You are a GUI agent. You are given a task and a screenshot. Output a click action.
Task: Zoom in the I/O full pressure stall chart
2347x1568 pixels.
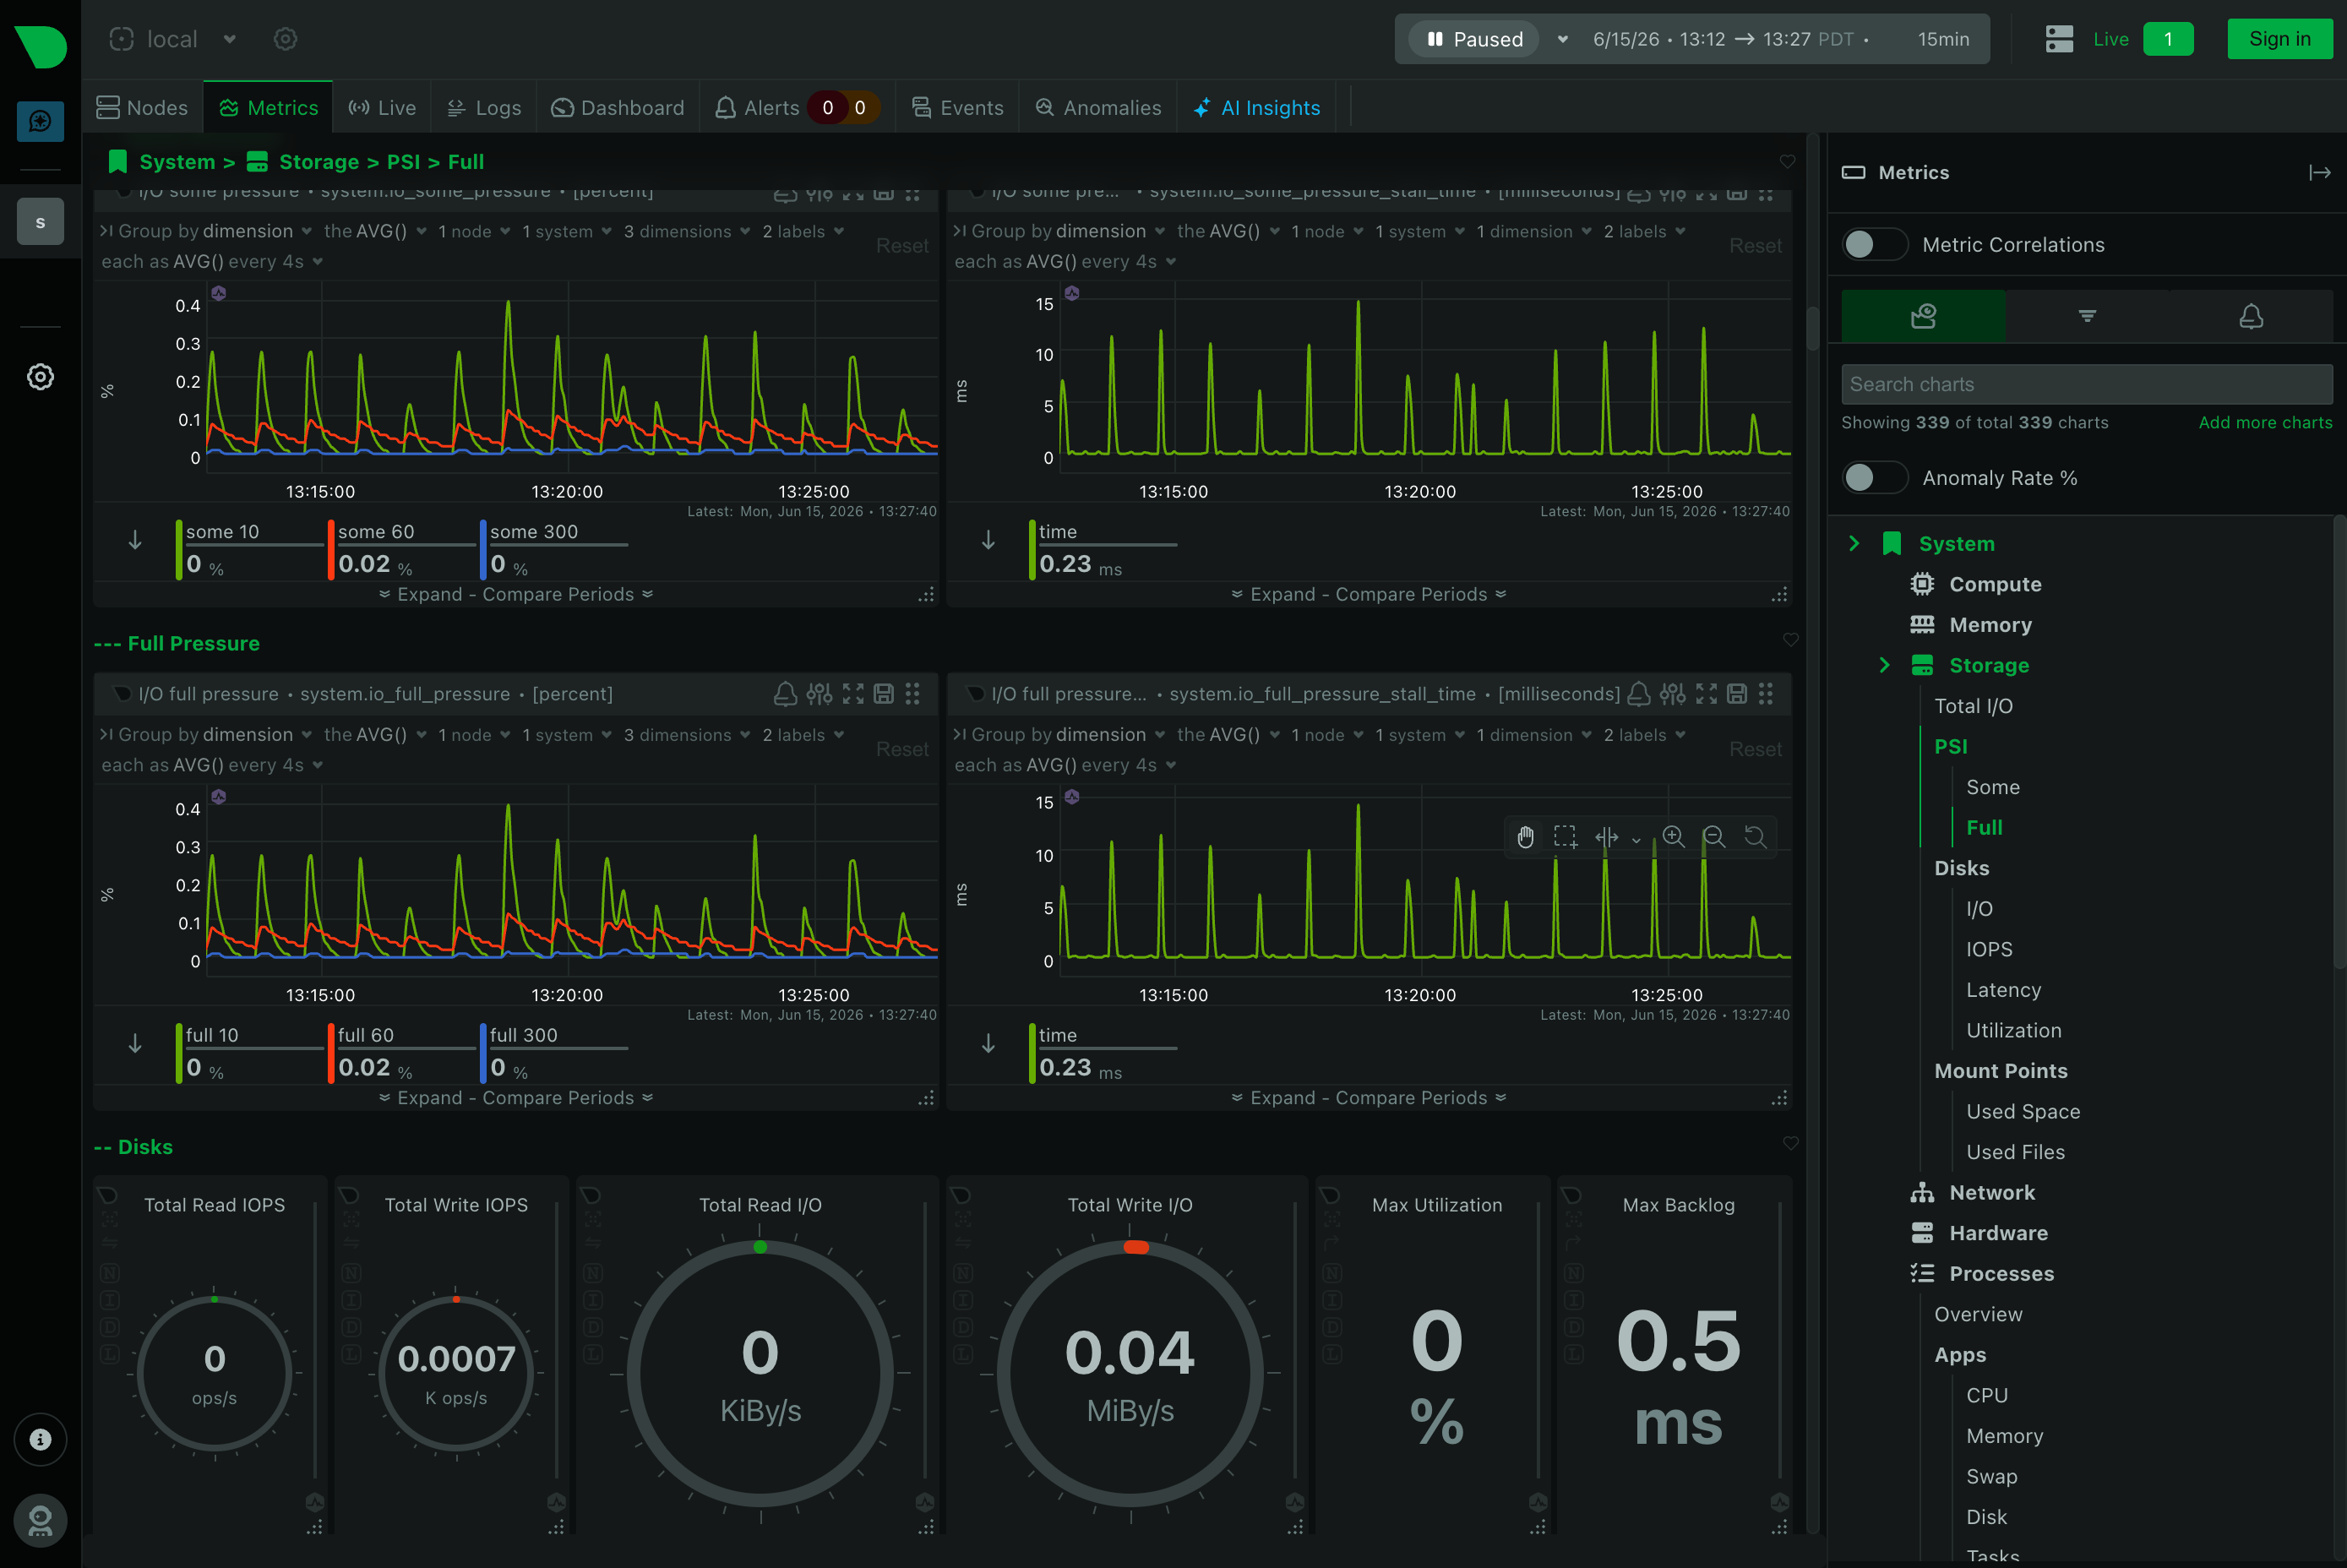pyautogui.click(x=1674, y=837)
